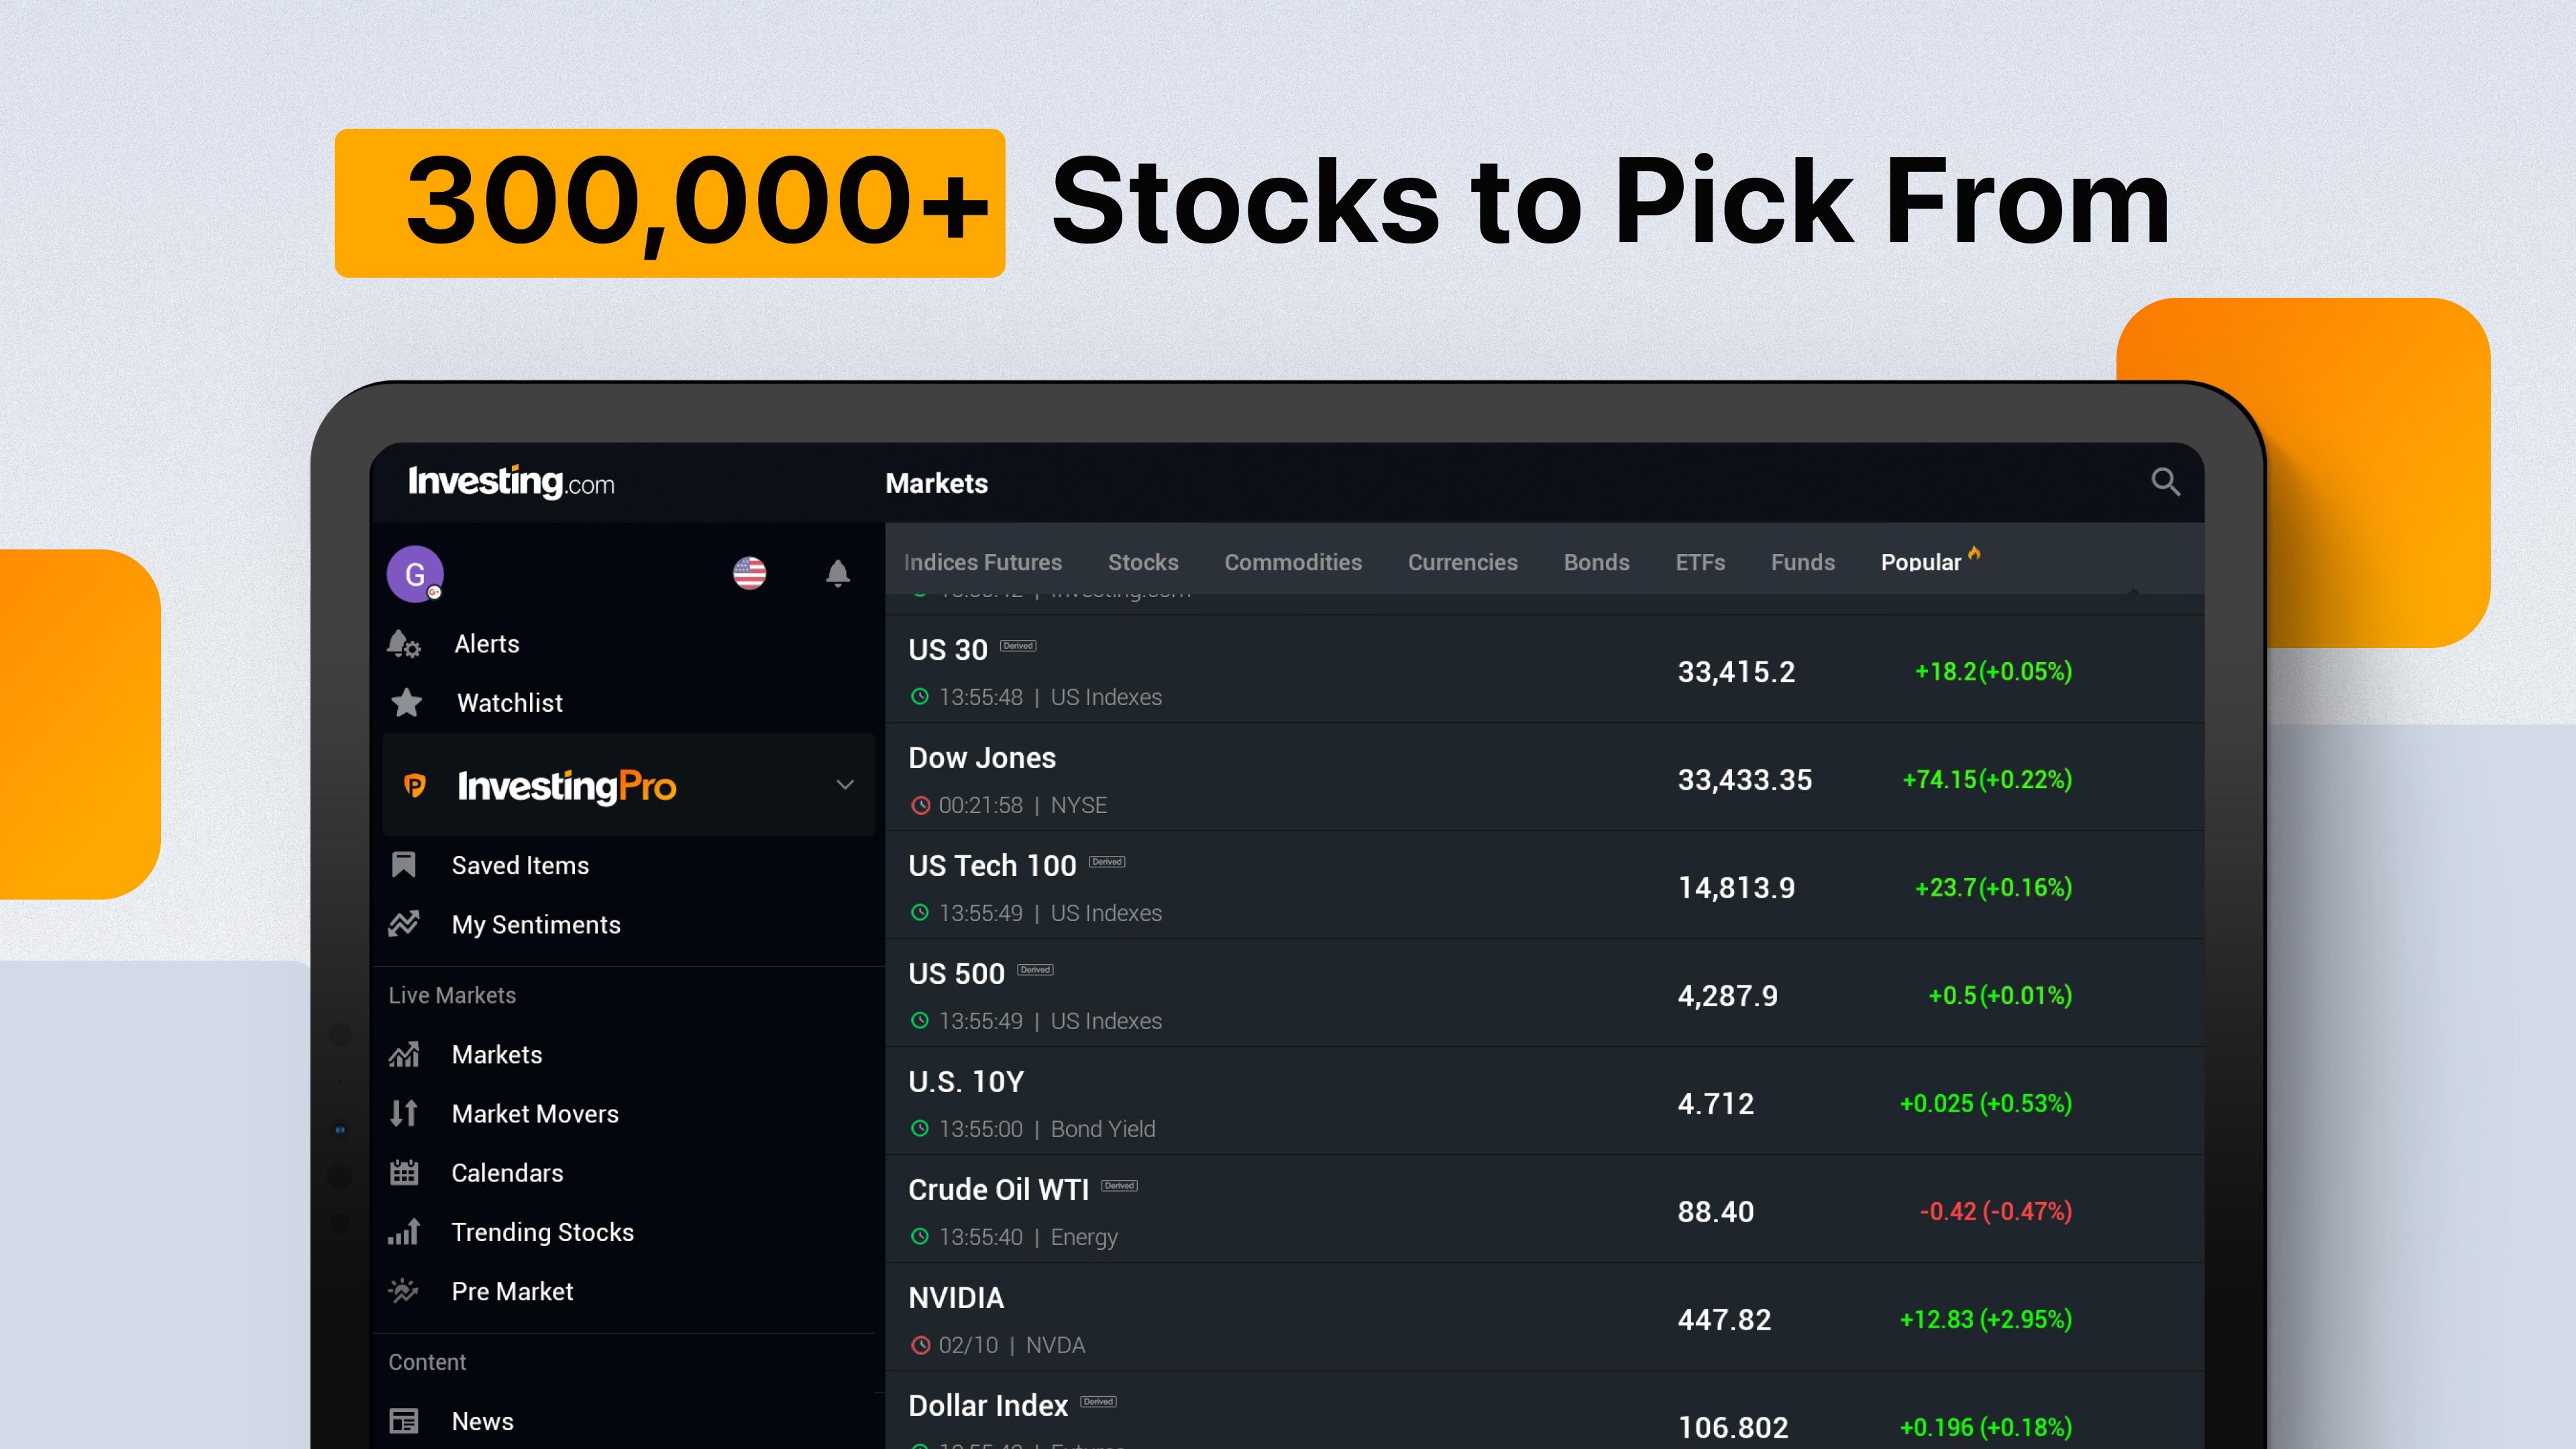Open the News sidebar item

482,1421
